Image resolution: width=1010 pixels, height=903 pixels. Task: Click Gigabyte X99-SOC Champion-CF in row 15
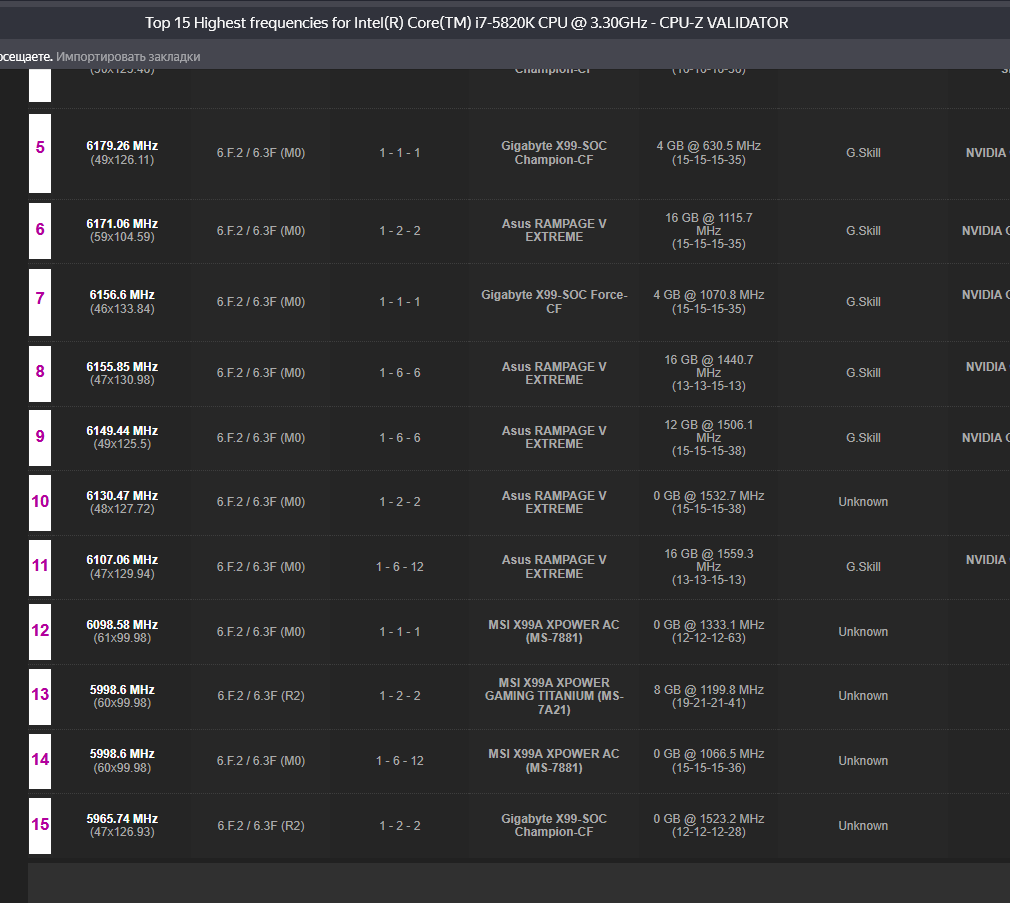(x=554, y=825)
